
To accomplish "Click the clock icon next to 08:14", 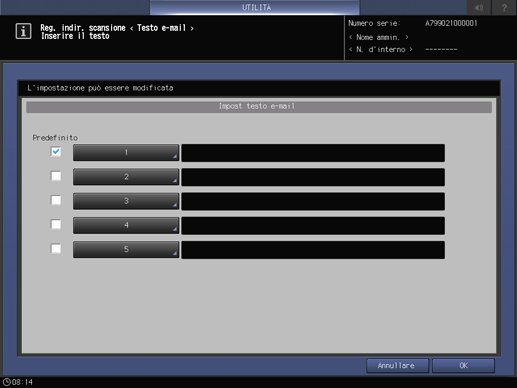I will [x=6, y=382].
